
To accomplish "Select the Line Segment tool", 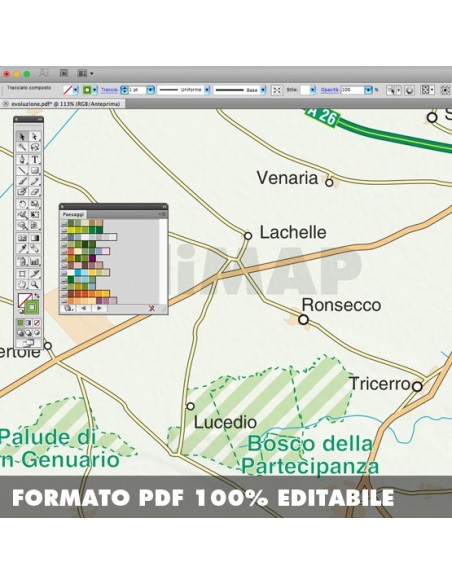I will click(22, 170).
